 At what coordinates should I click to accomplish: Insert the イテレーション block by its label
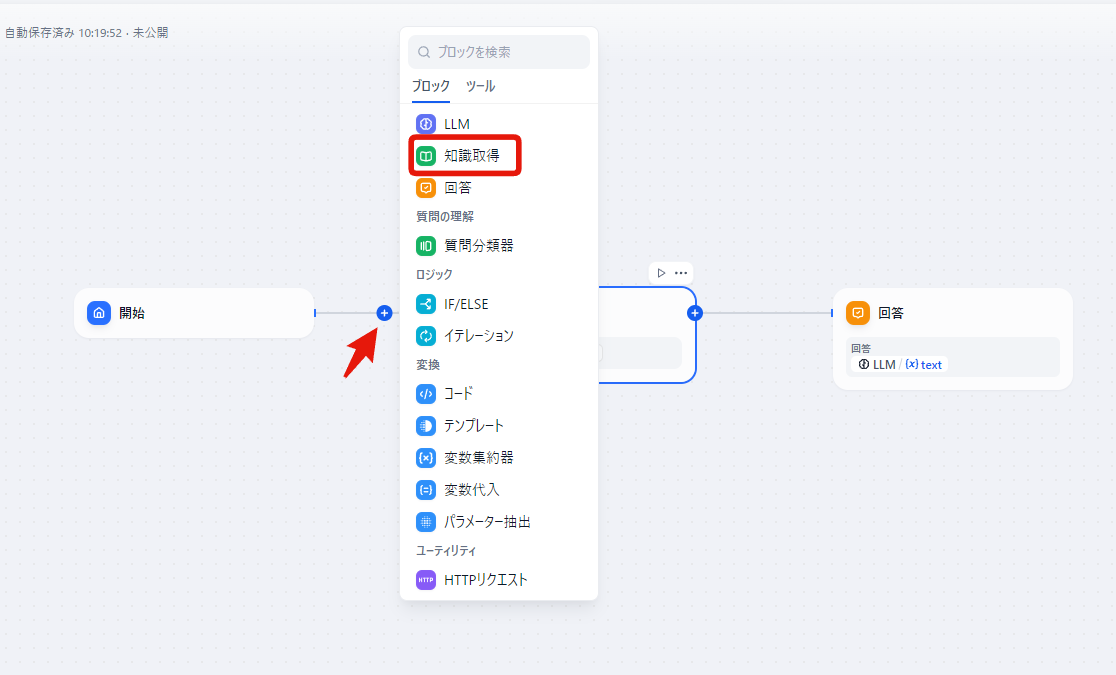(479, 335)
